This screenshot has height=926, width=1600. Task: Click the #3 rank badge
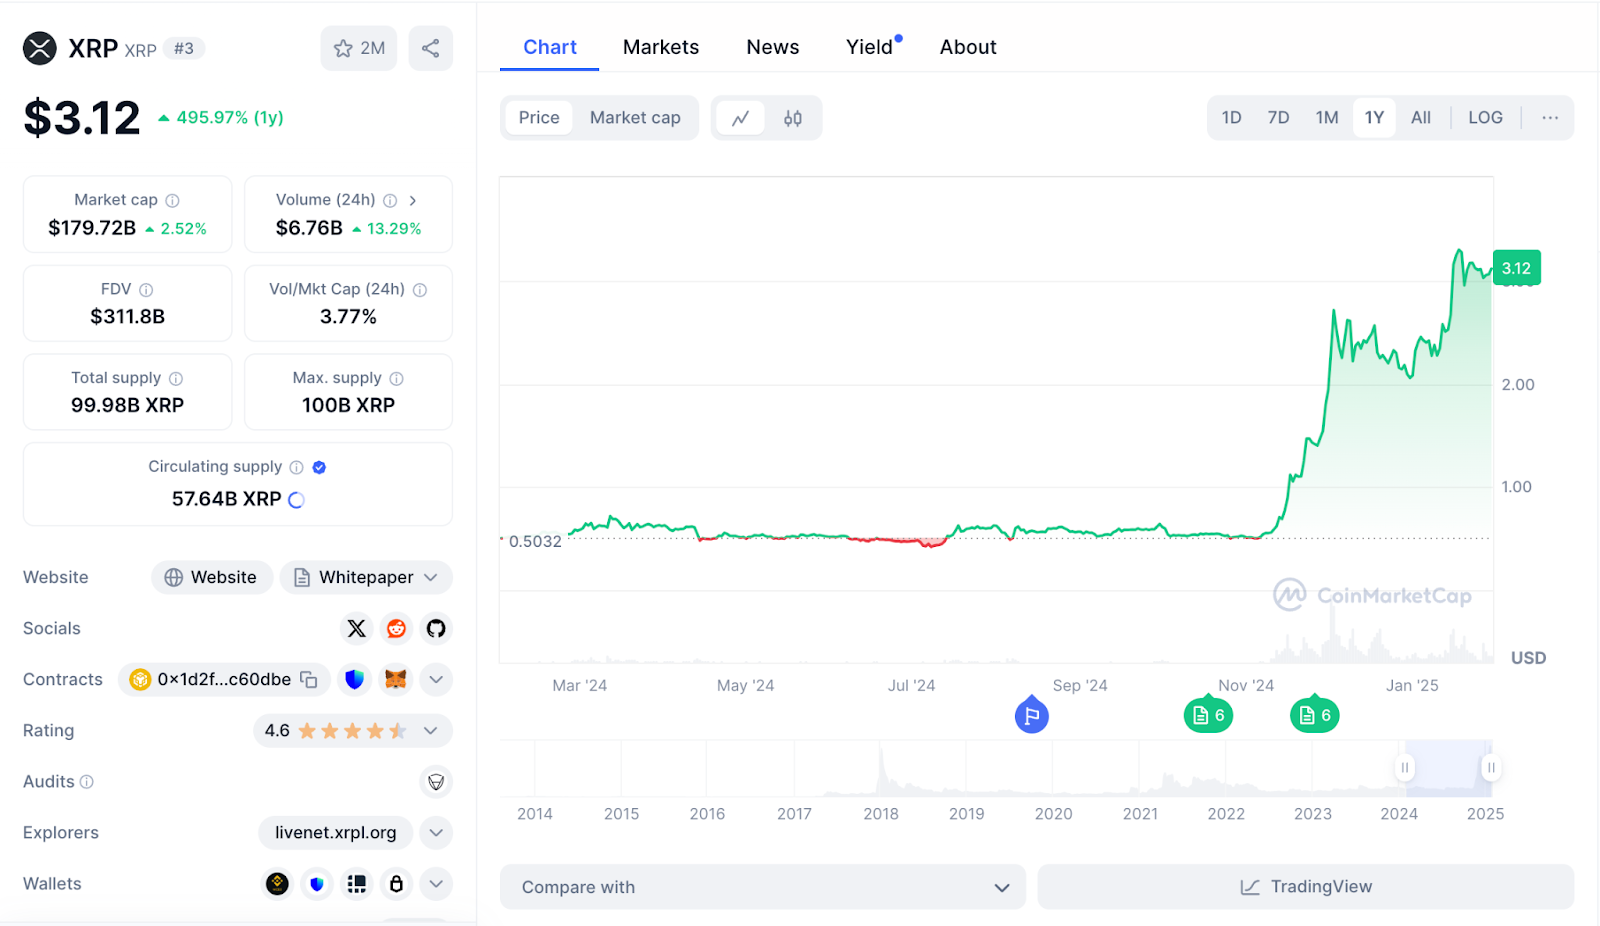coord(184,48)
